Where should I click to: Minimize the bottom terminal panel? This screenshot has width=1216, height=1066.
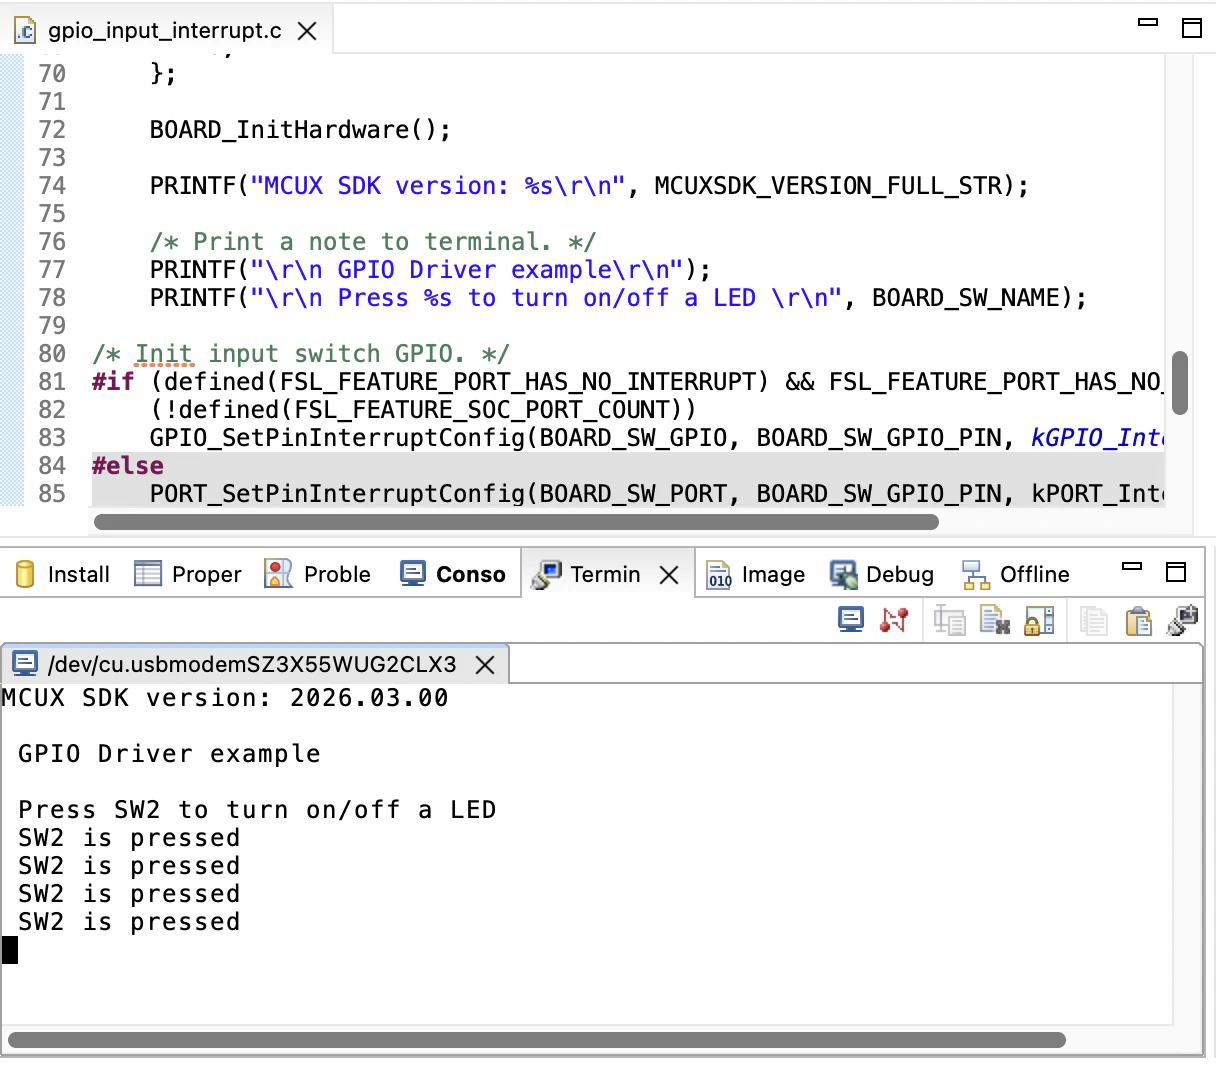click(1132, 567)
